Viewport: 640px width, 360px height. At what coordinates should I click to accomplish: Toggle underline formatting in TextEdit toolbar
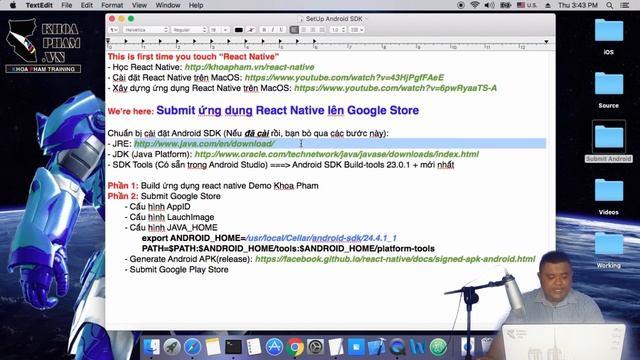281,30
